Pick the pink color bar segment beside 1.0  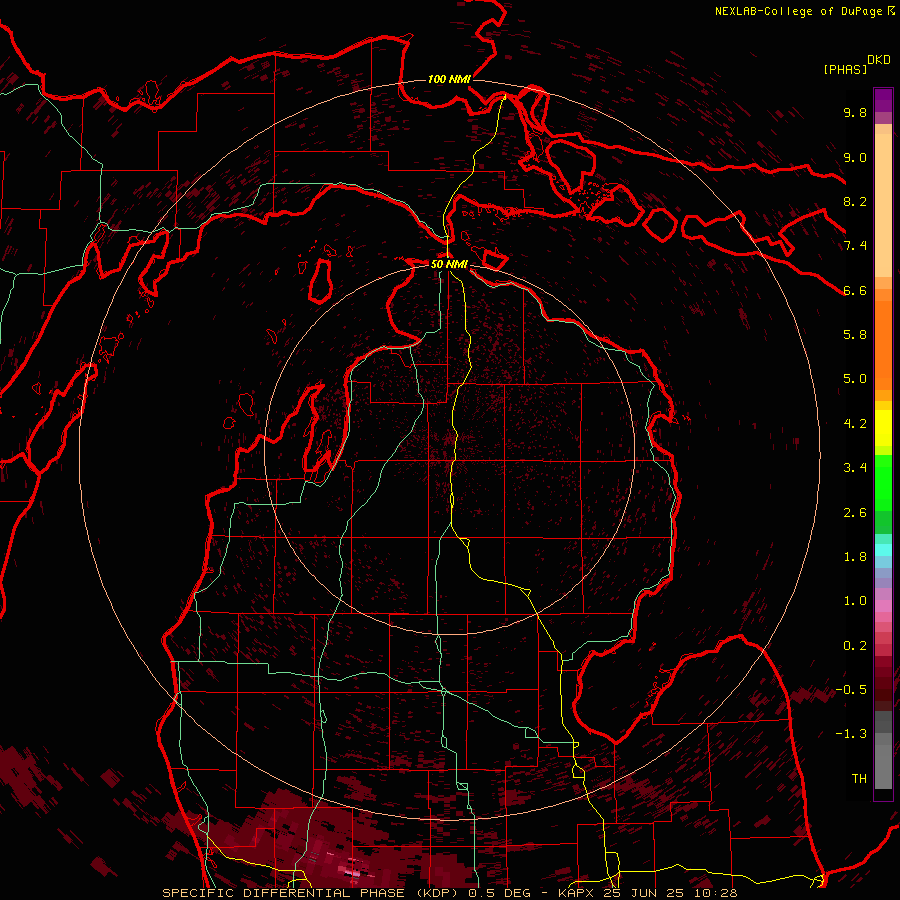pyautogui.click(x=883, y=606)
